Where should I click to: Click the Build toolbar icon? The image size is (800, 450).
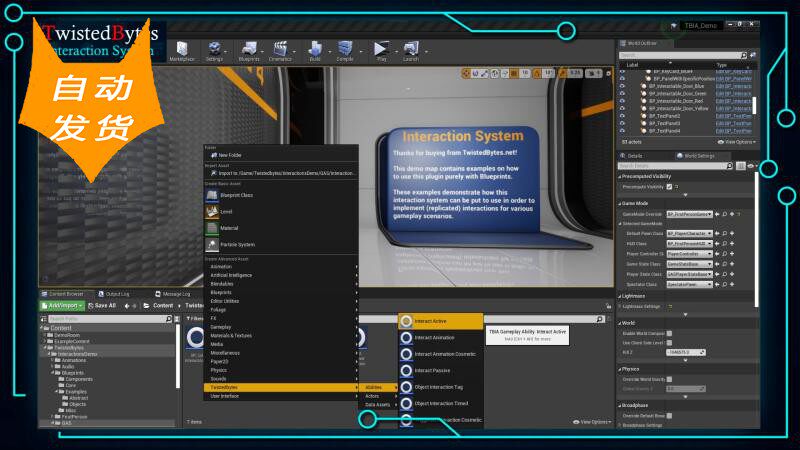point(315,49)
